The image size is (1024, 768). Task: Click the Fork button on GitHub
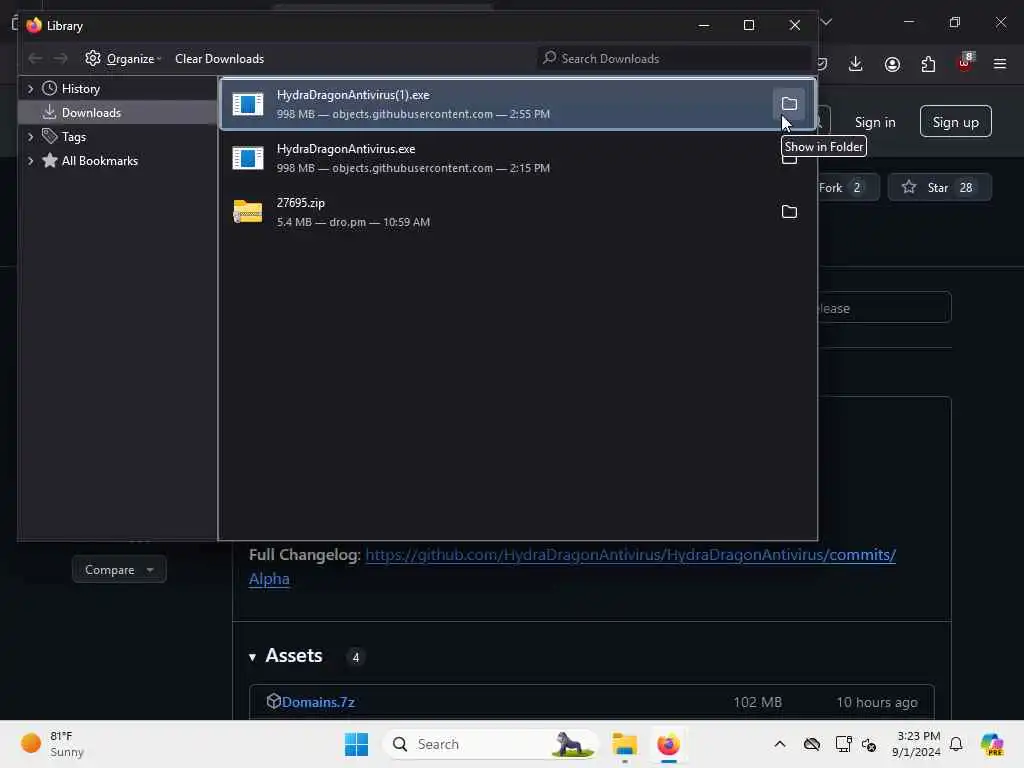coord(846,187)
